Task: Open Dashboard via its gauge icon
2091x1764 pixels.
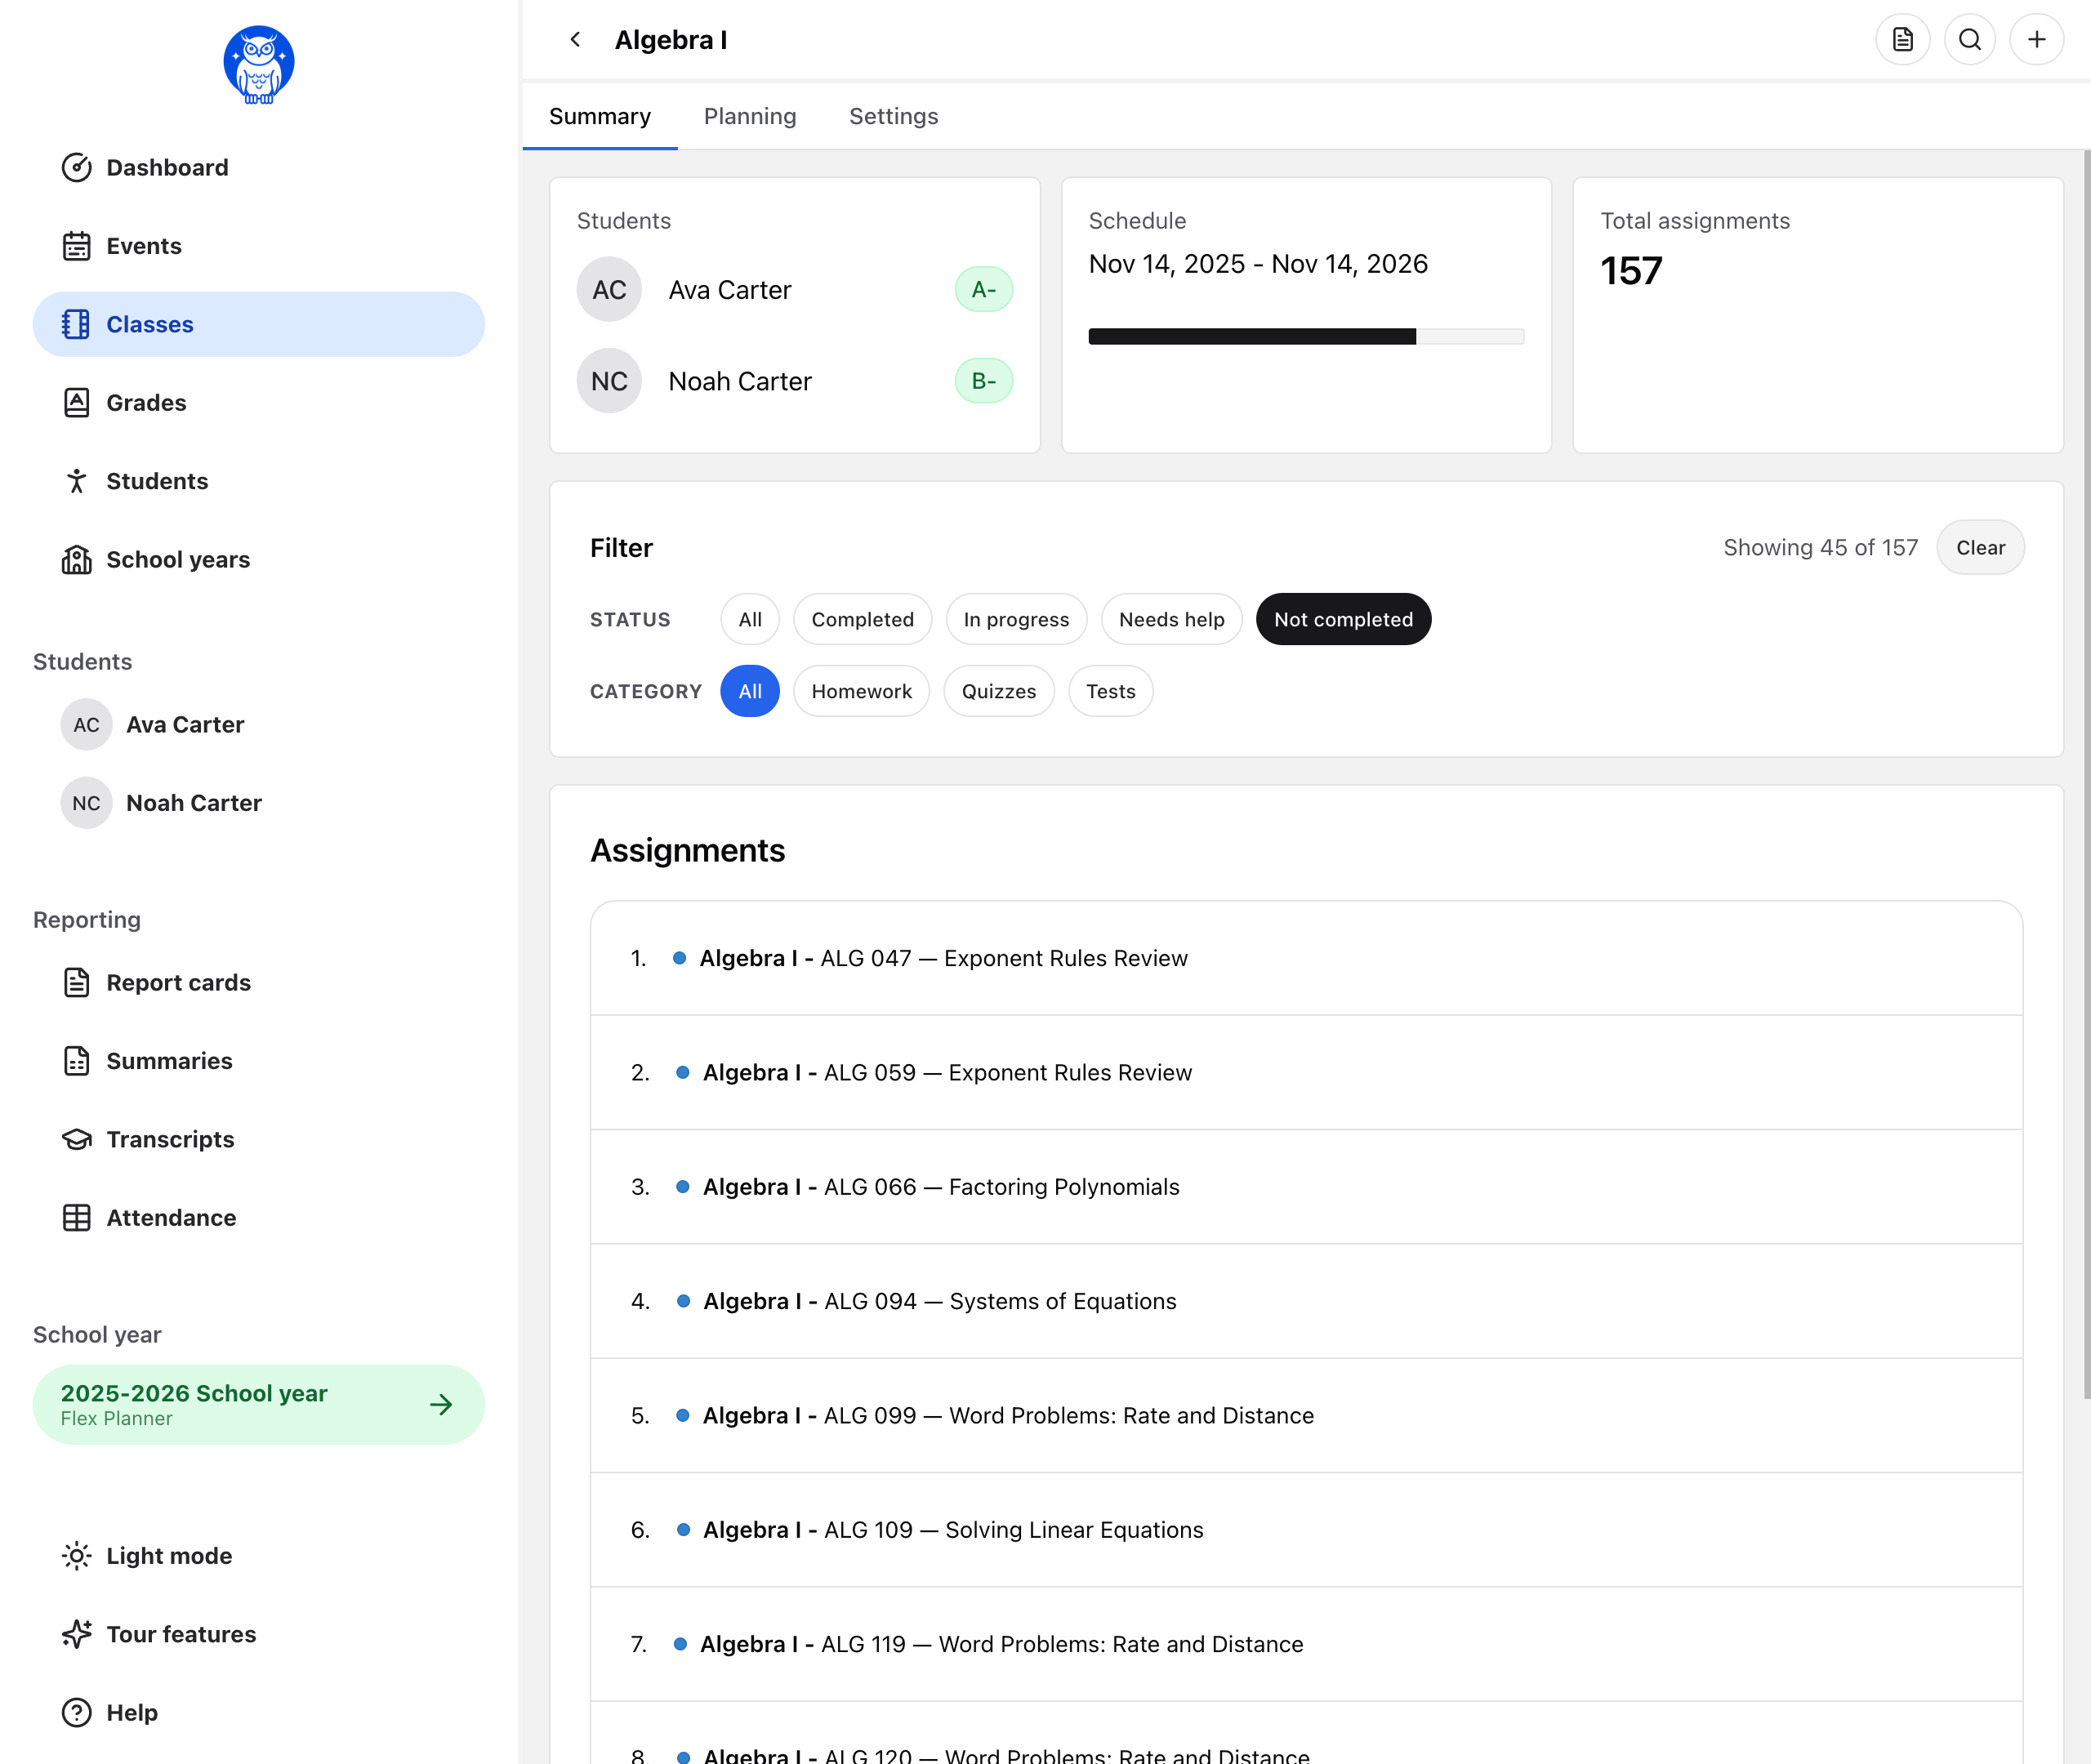Action: (x=77, y=168)
